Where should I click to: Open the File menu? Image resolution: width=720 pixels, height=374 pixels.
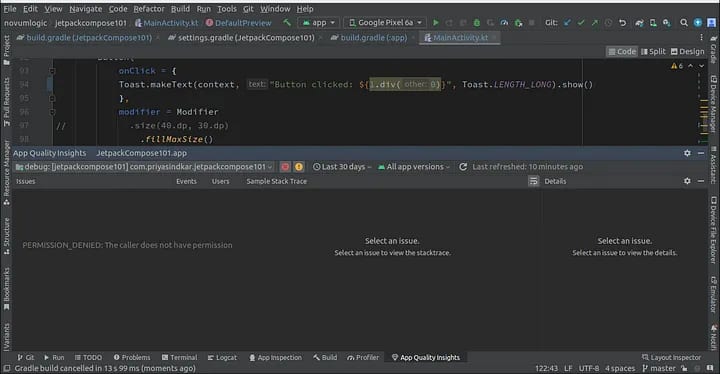pyautogui.click(x=10, y=9)
